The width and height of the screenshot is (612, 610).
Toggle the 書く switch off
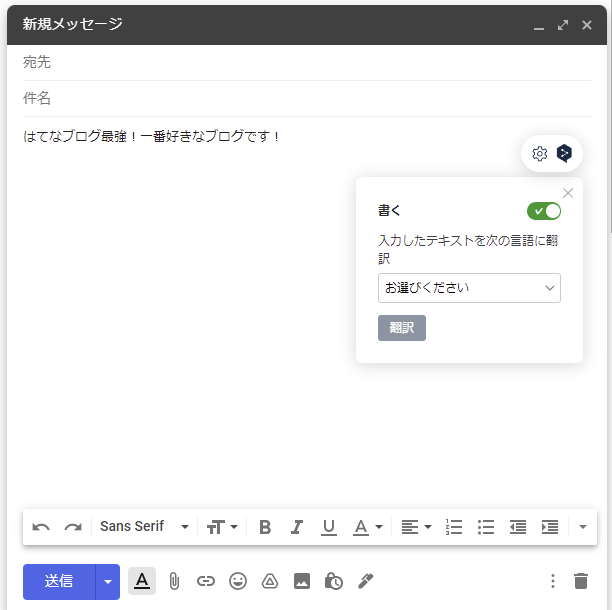[x=544, y=211]
